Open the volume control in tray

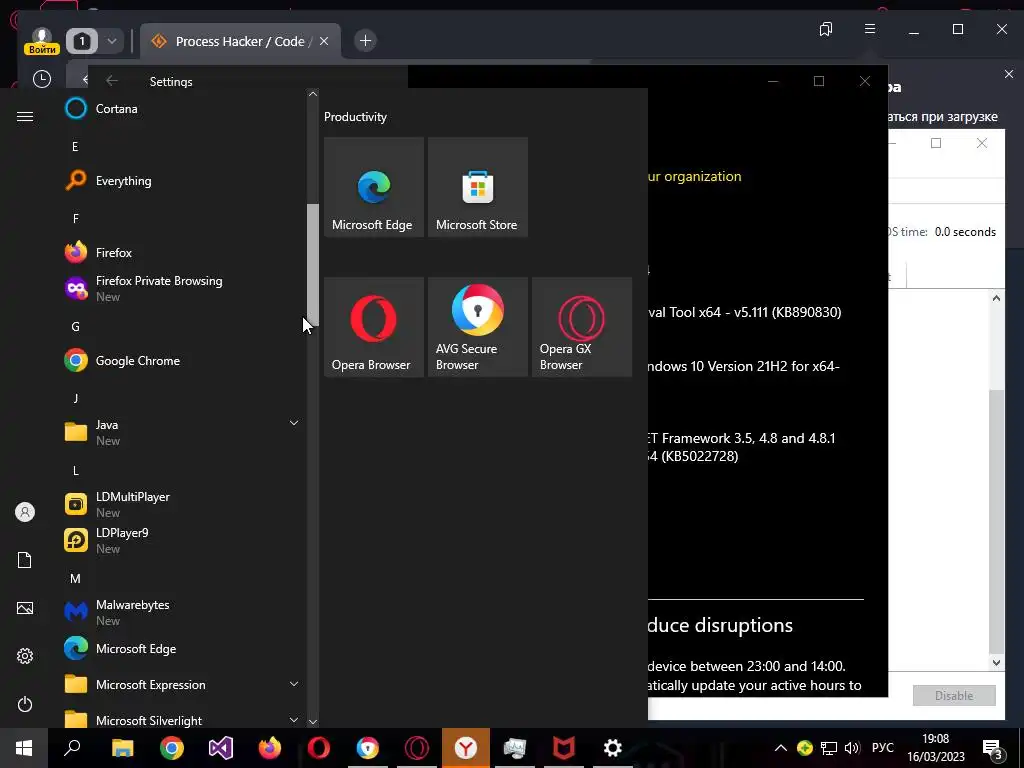(852, 748)
